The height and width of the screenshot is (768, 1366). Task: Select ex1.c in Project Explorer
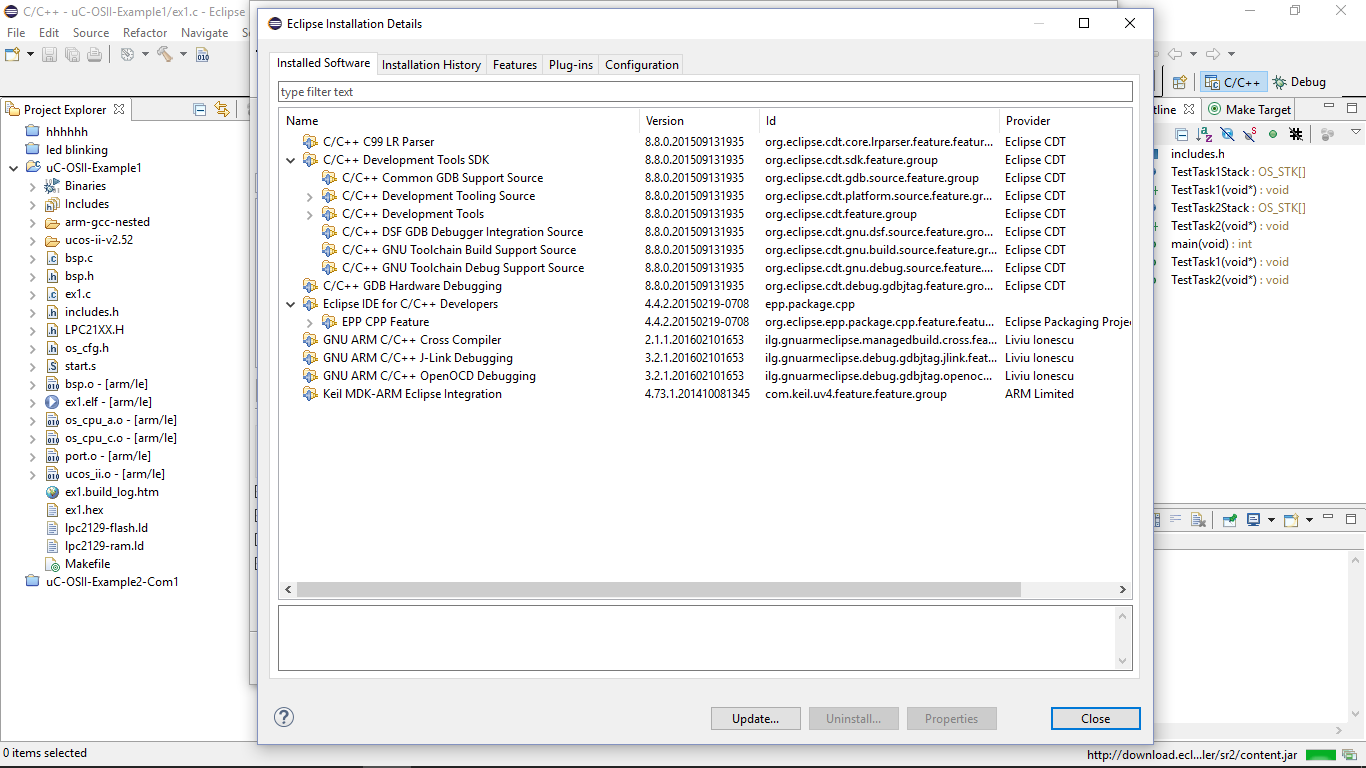click(x=78, y=294)
